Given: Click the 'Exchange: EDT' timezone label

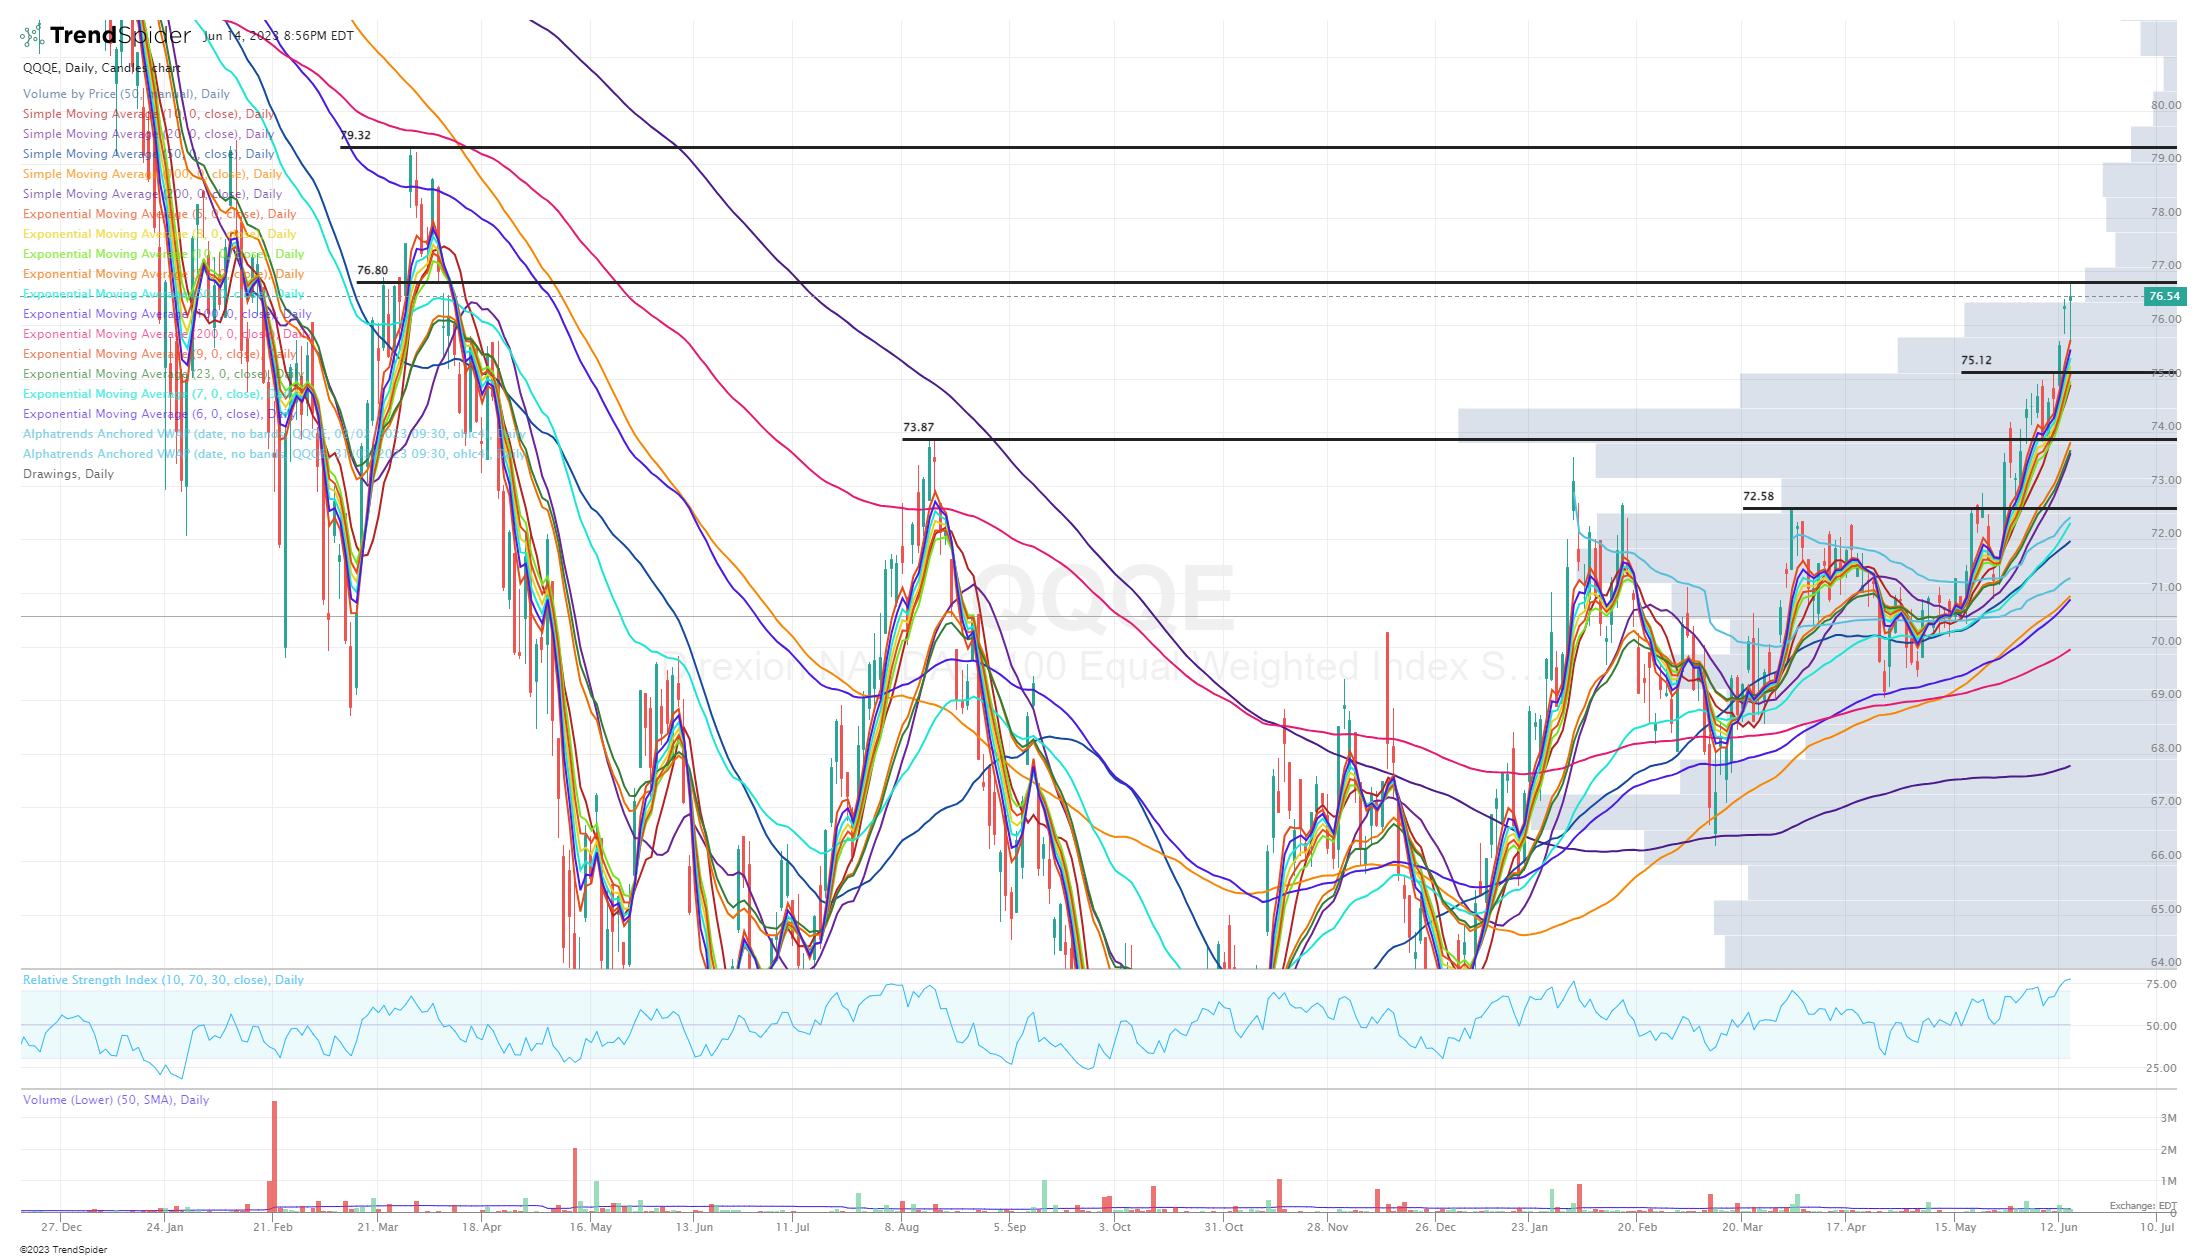Looking at the screenshot, I should 2143,1207.
